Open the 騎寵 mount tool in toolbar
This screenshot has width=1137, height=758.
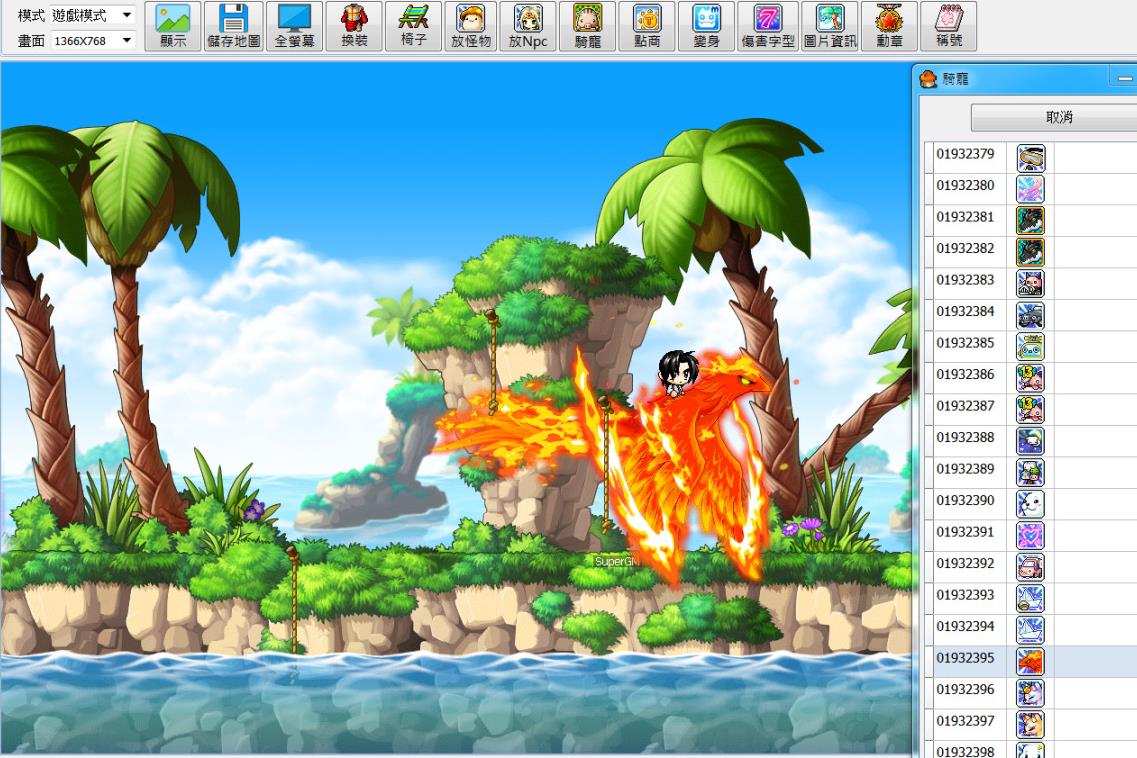coord(587,27)
